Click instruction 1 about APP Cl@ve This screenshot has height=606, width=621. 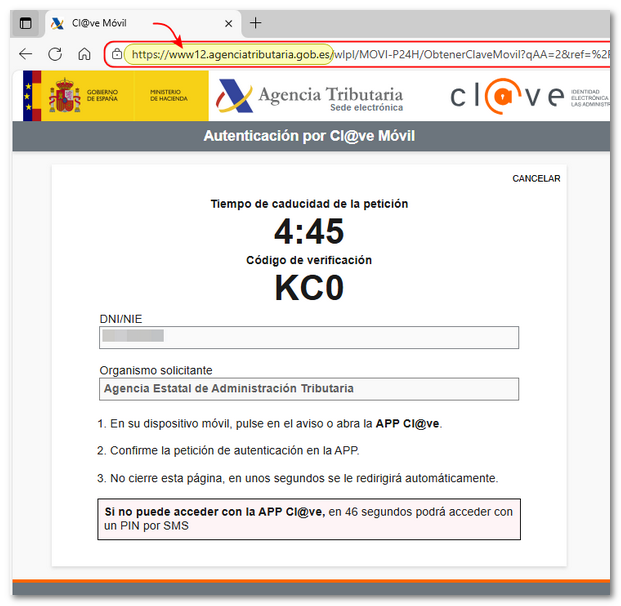[270, 424]
